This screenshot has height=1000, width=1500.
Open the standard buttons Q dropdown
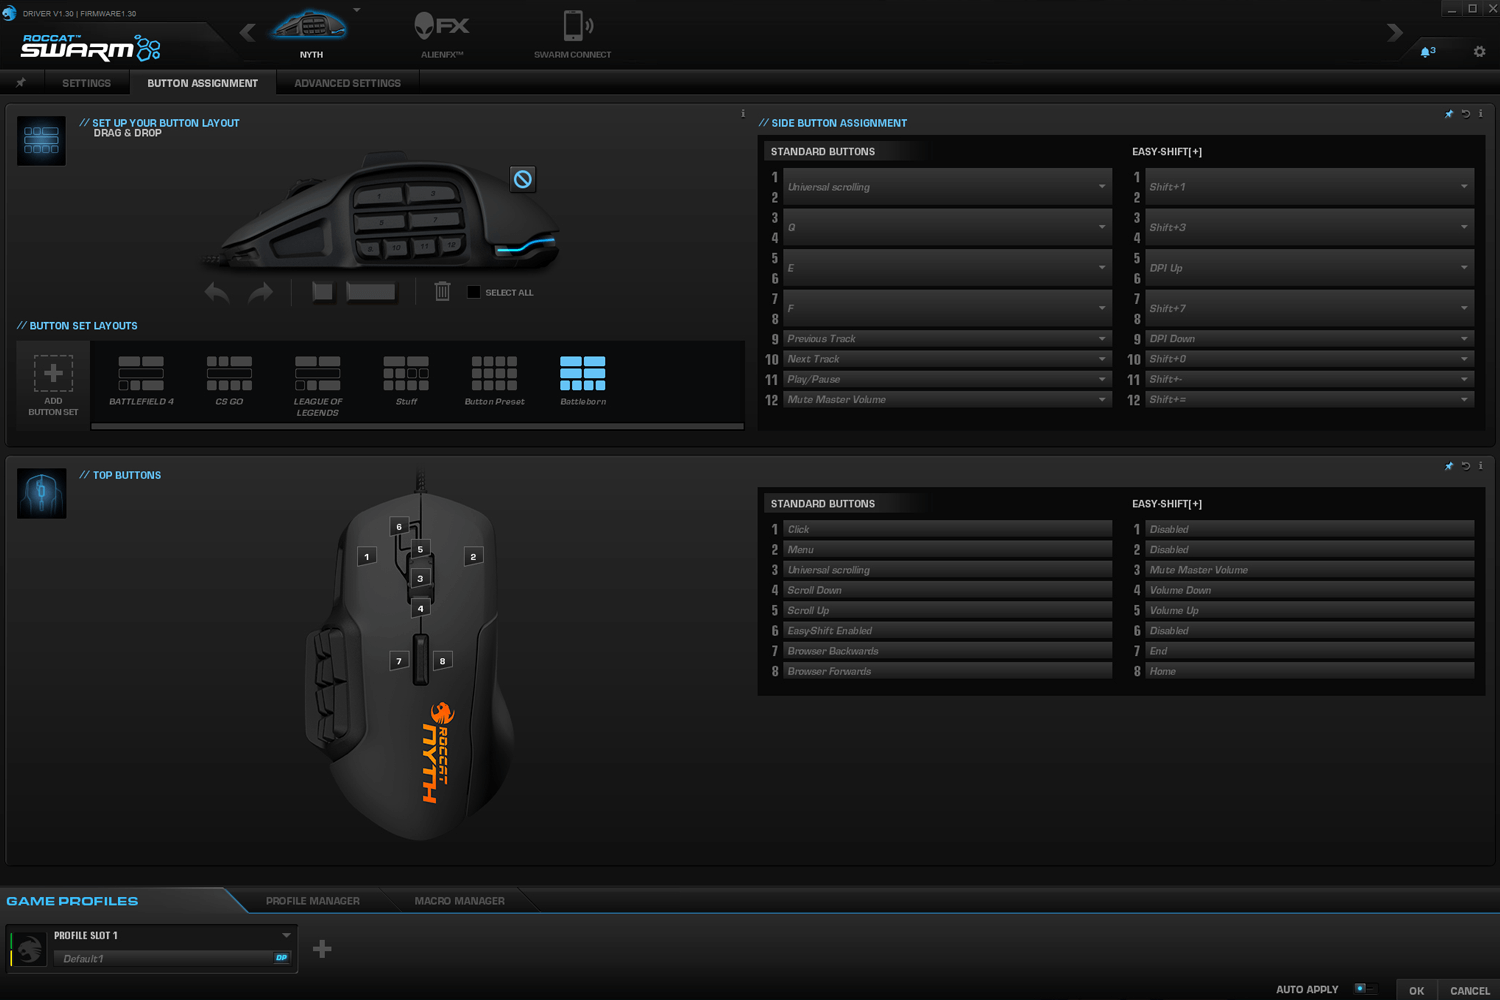tap(947, 227)
